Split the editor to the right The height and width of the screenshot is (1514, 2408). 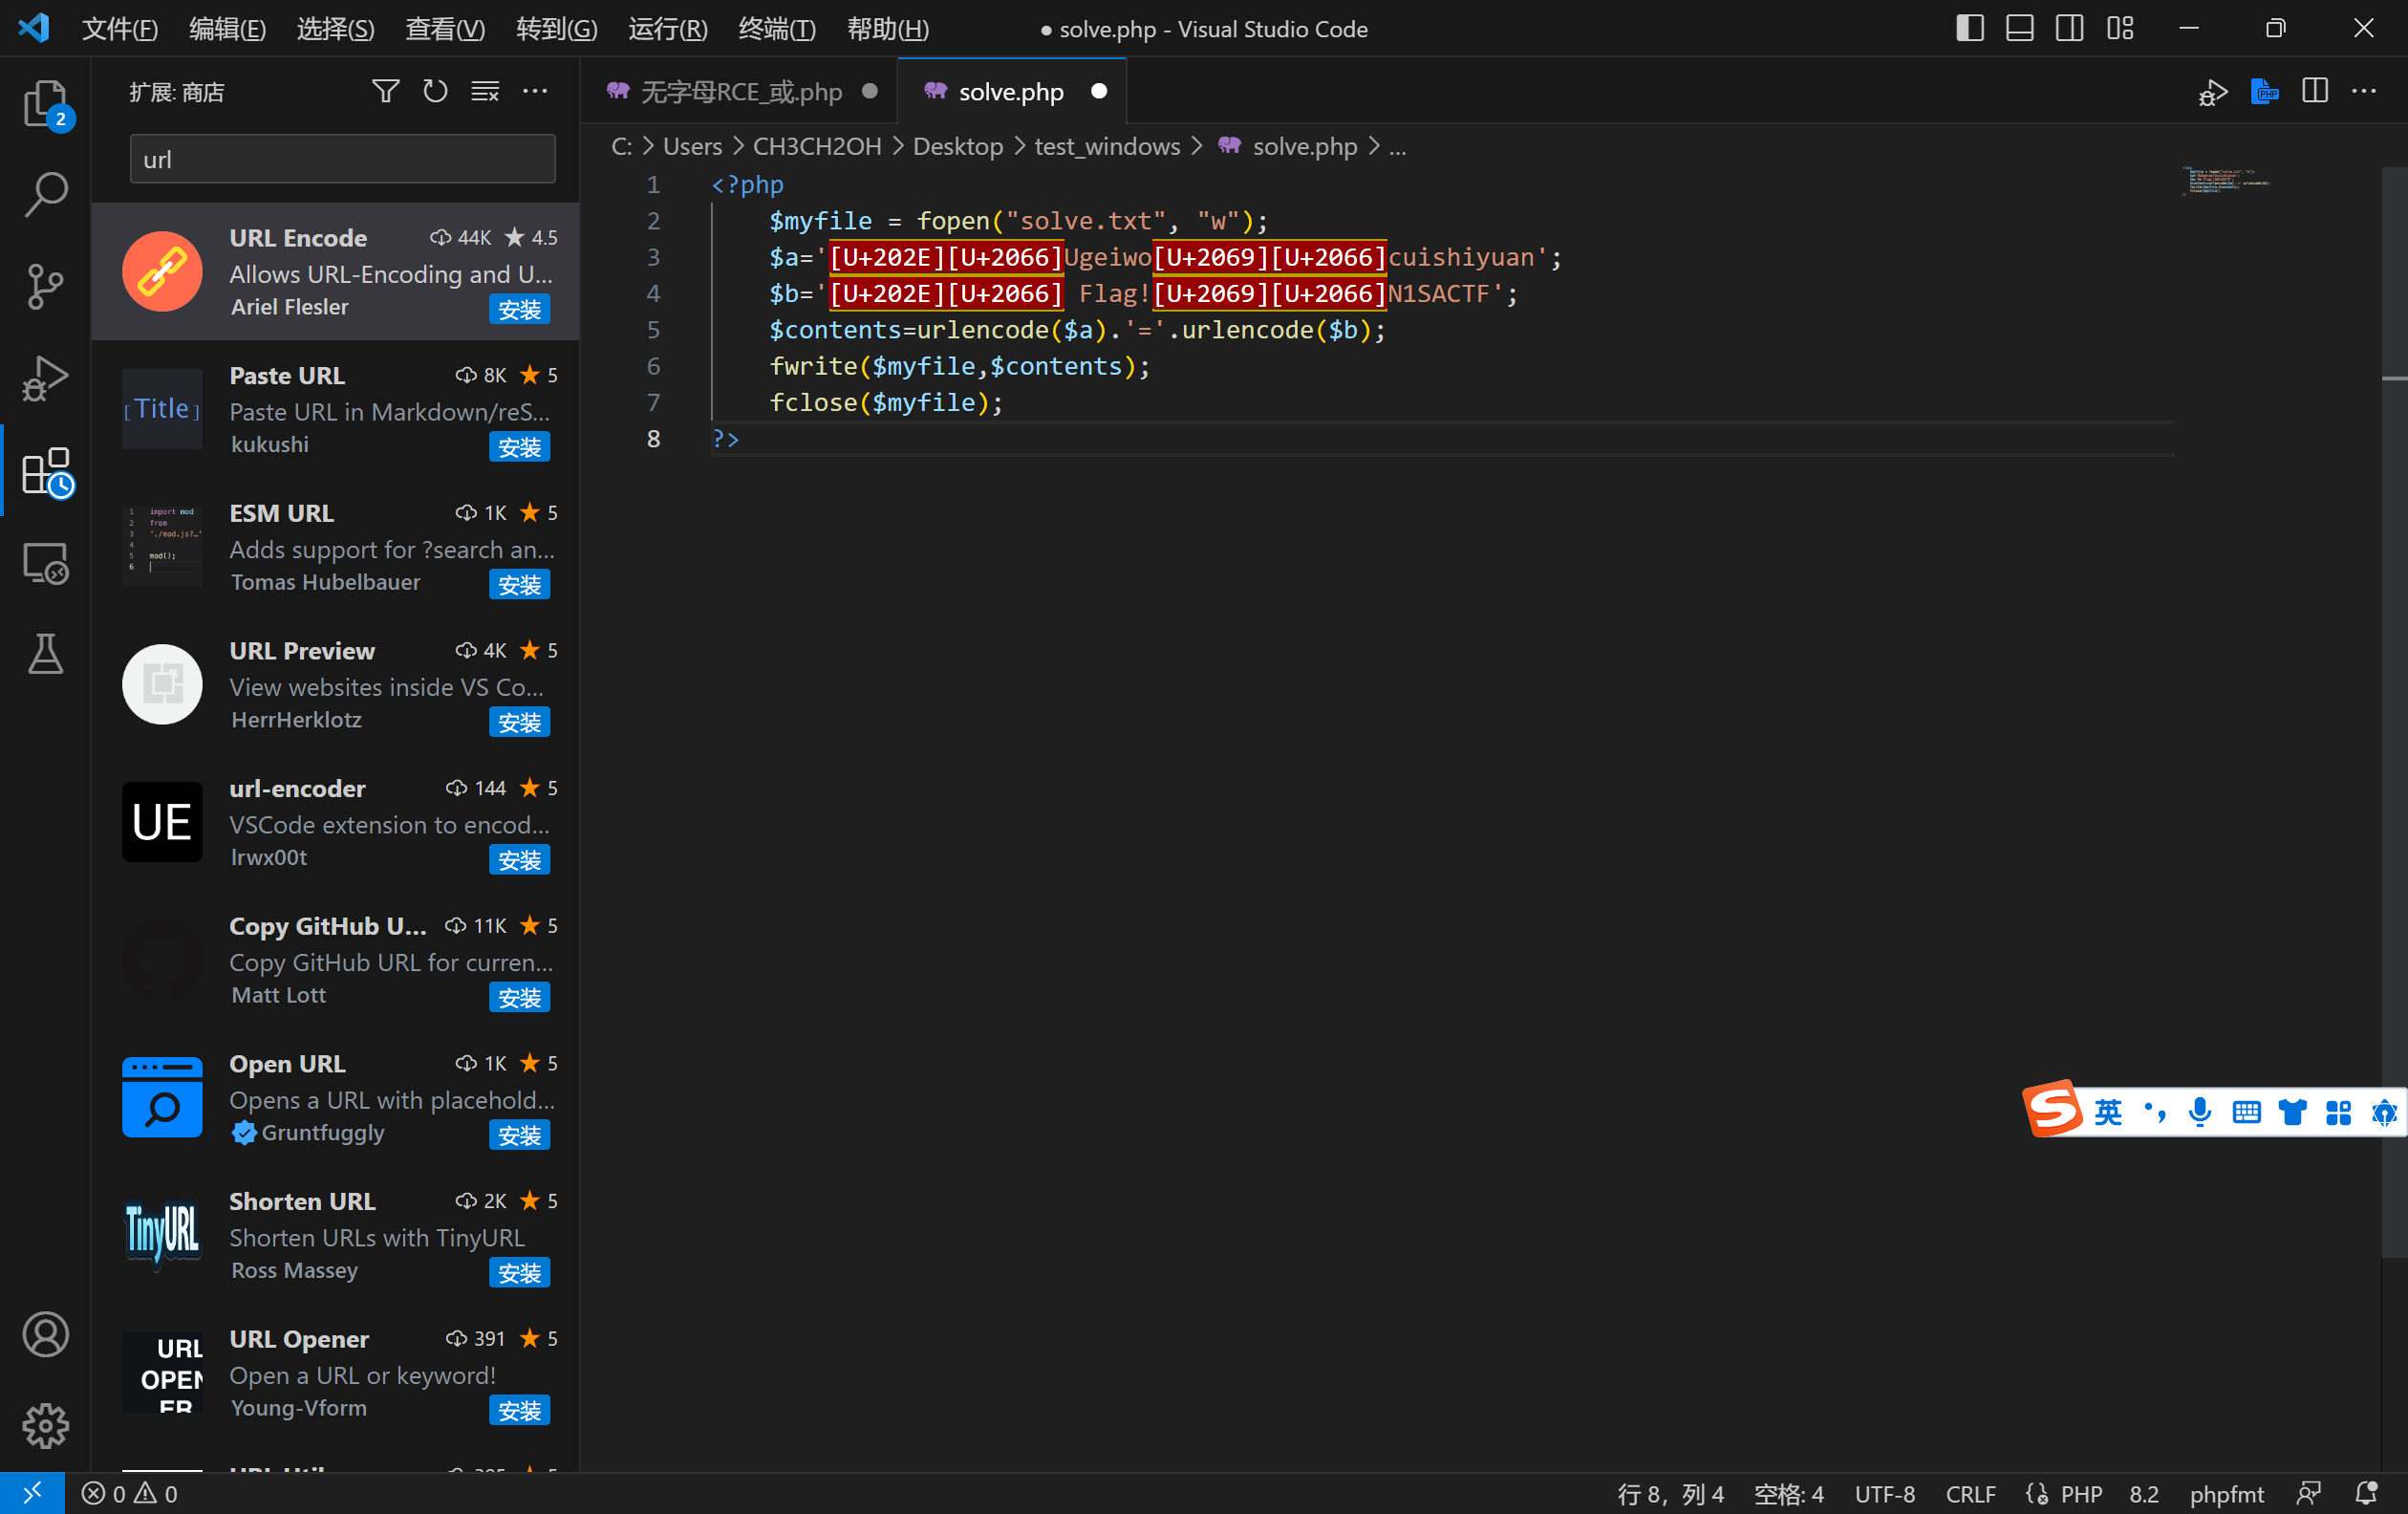[2314, 92]
